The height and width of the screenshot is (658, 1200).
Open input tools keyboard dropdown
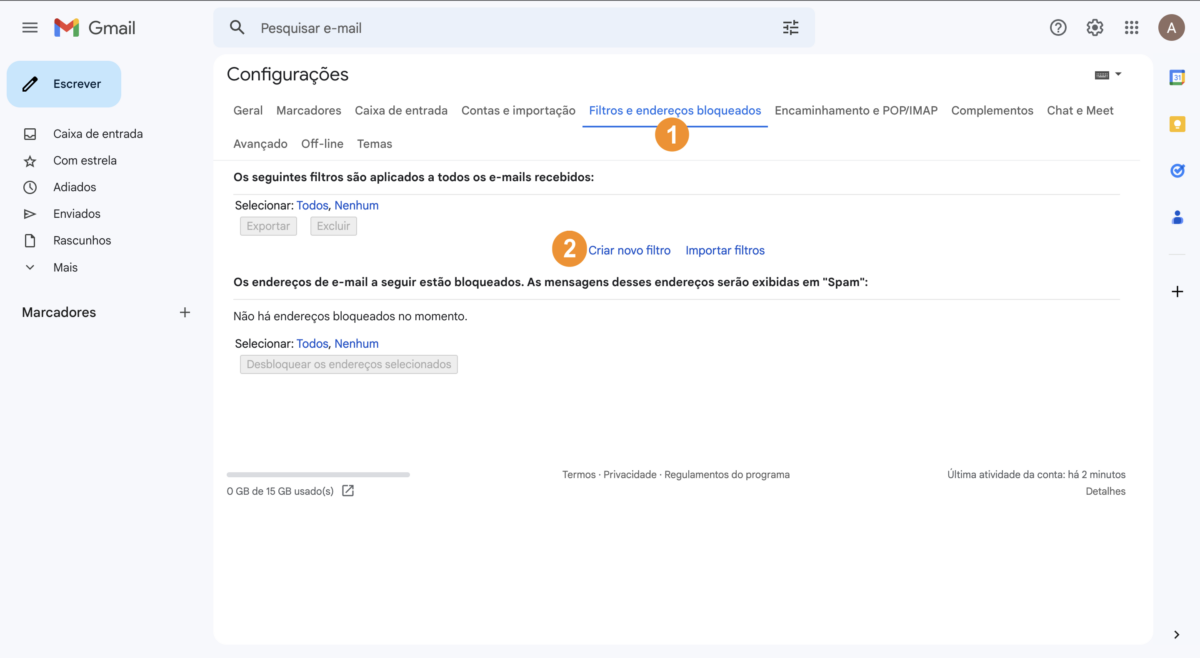point(1108,75)
